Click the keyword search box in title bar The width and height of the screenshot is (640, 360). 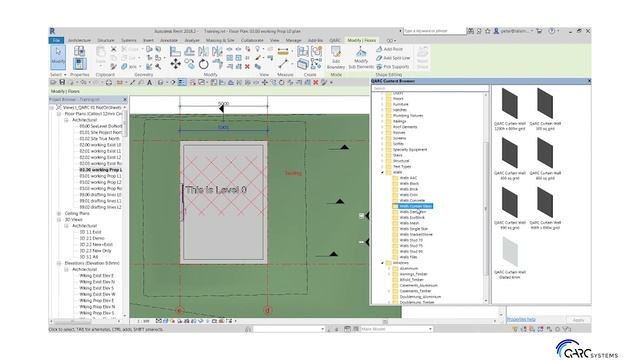click(434, 31)
